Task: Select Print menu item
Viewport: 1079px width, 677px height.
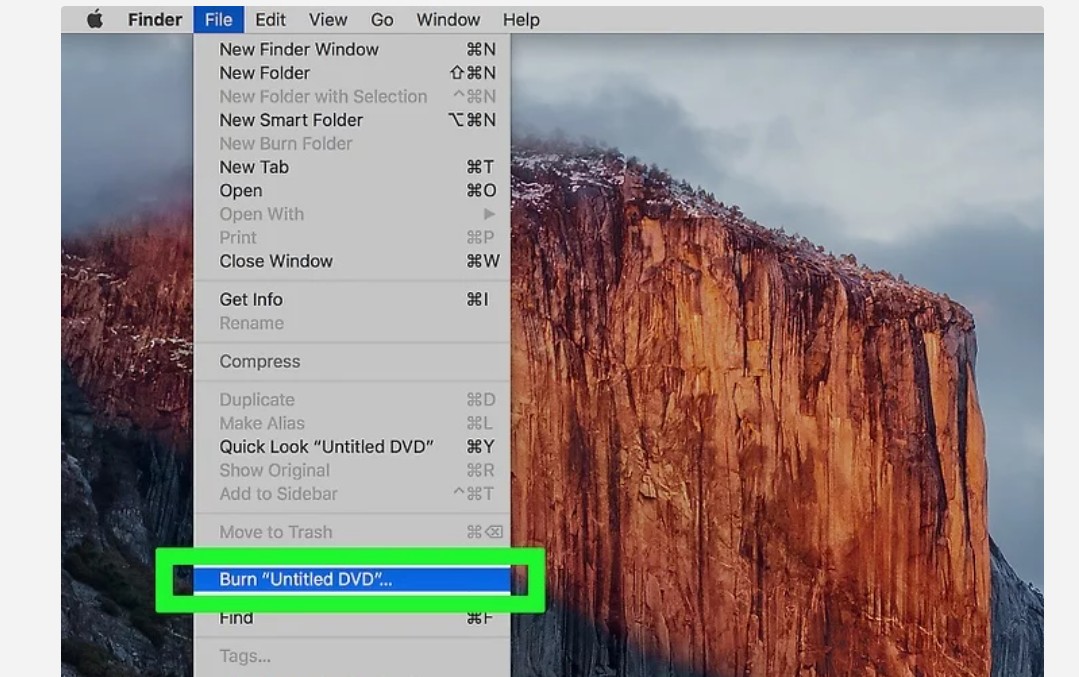Action: [x=352, y=237]
